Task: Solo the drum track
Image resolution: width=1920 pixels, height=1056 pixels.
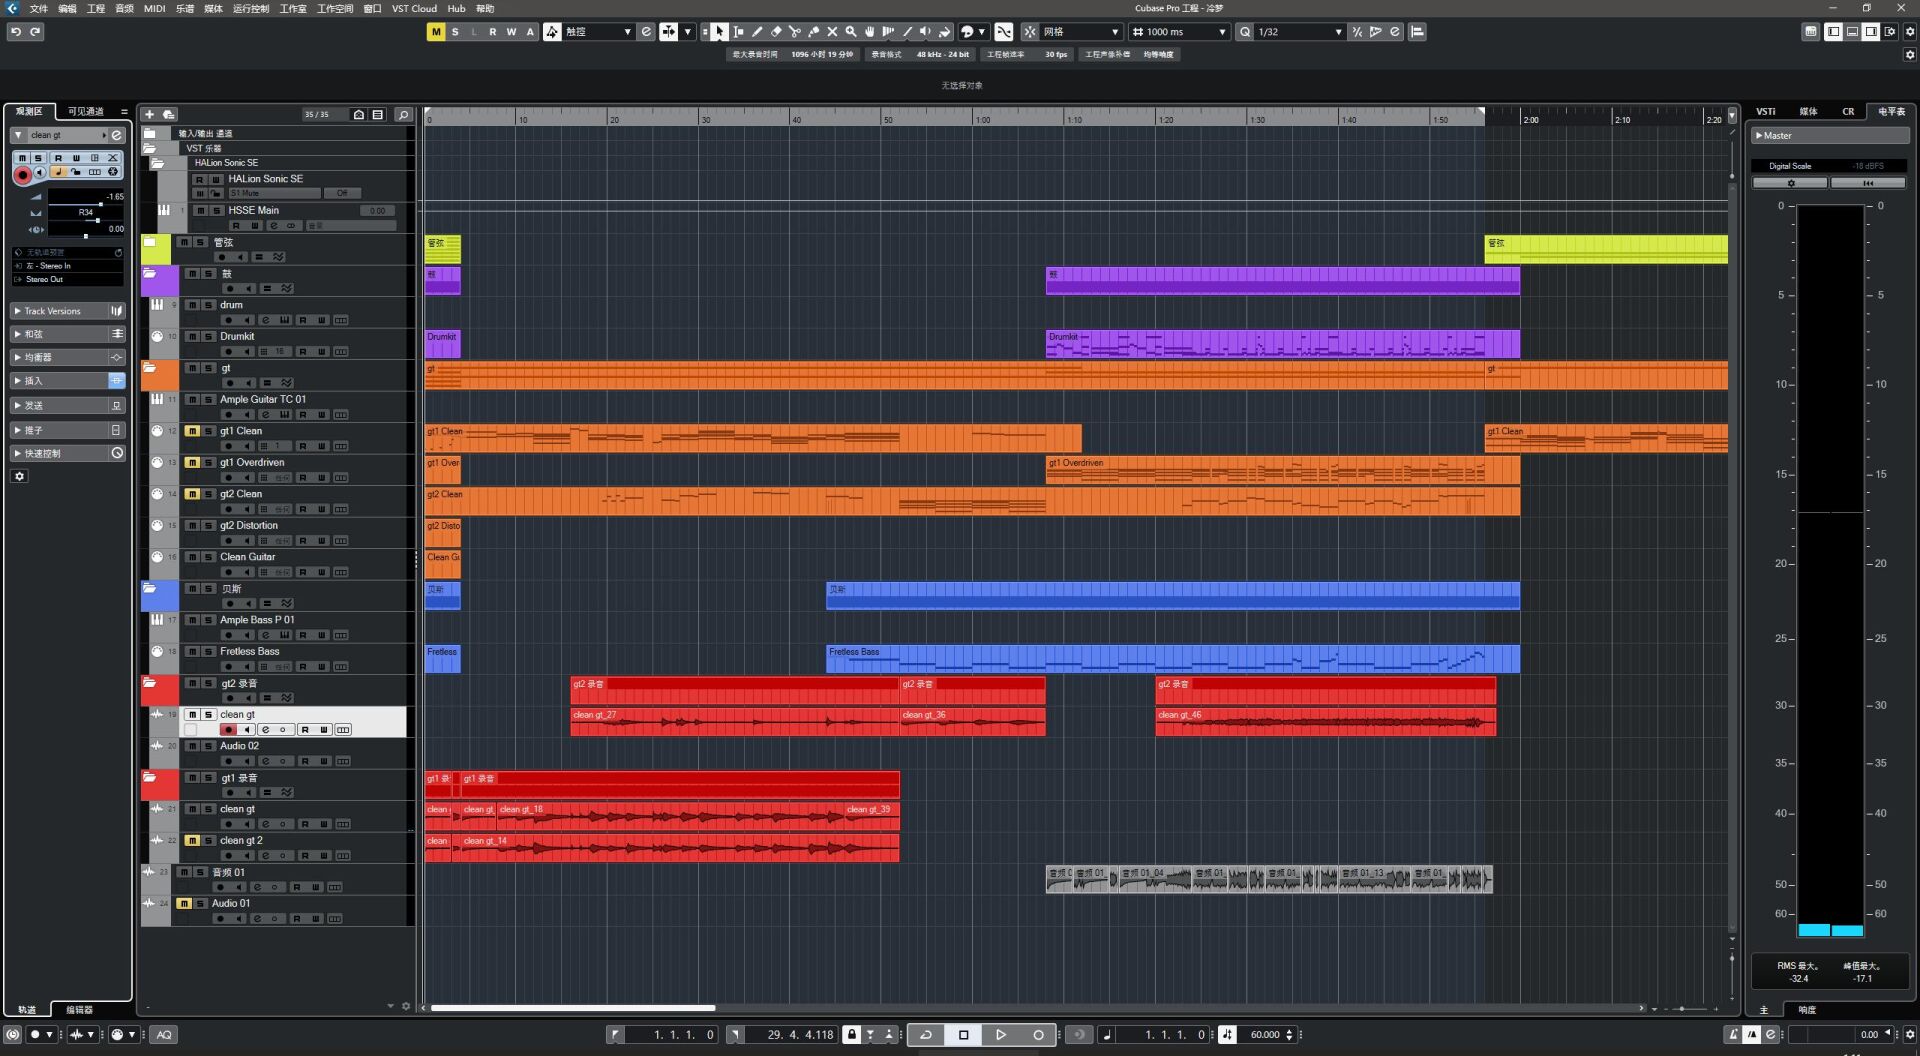Action: pos(208,305)
